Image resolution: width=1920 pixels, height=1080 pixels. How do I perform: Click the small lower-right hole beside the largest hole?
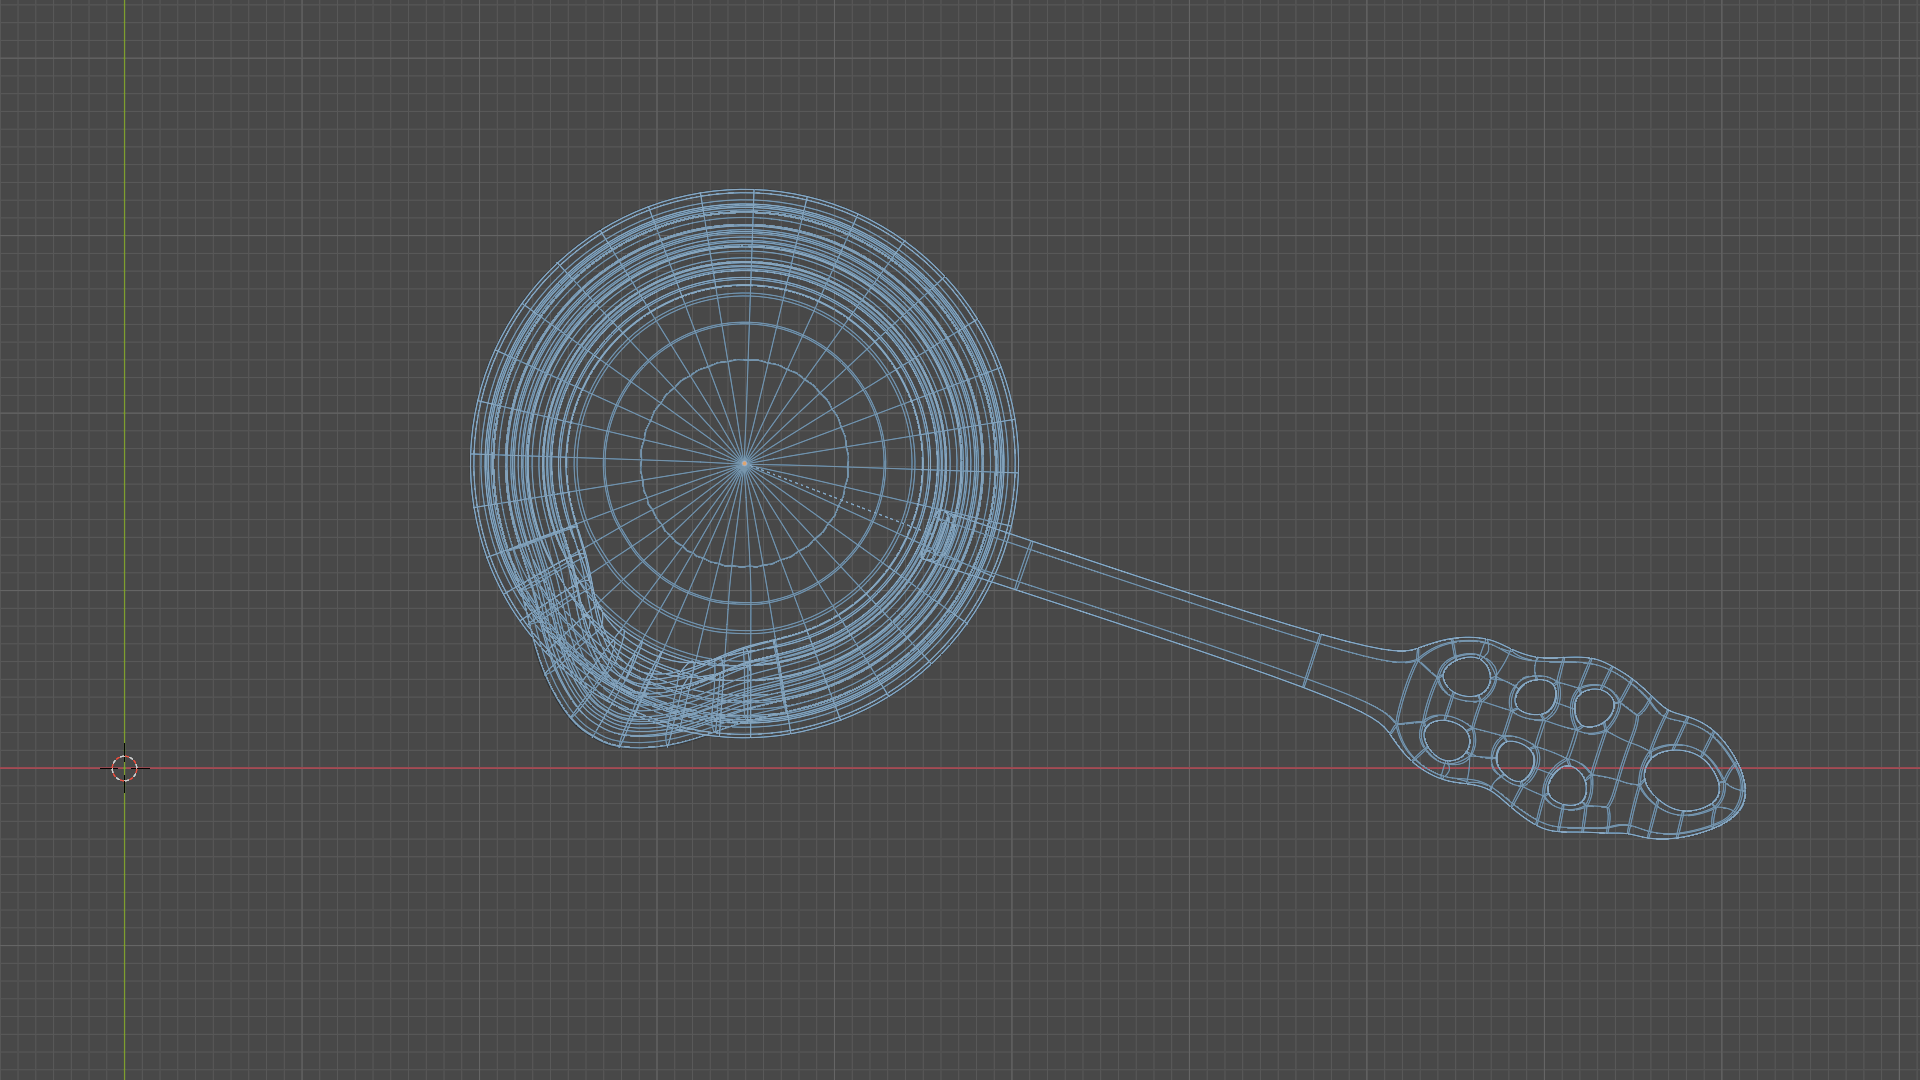tap(1567, 785)
